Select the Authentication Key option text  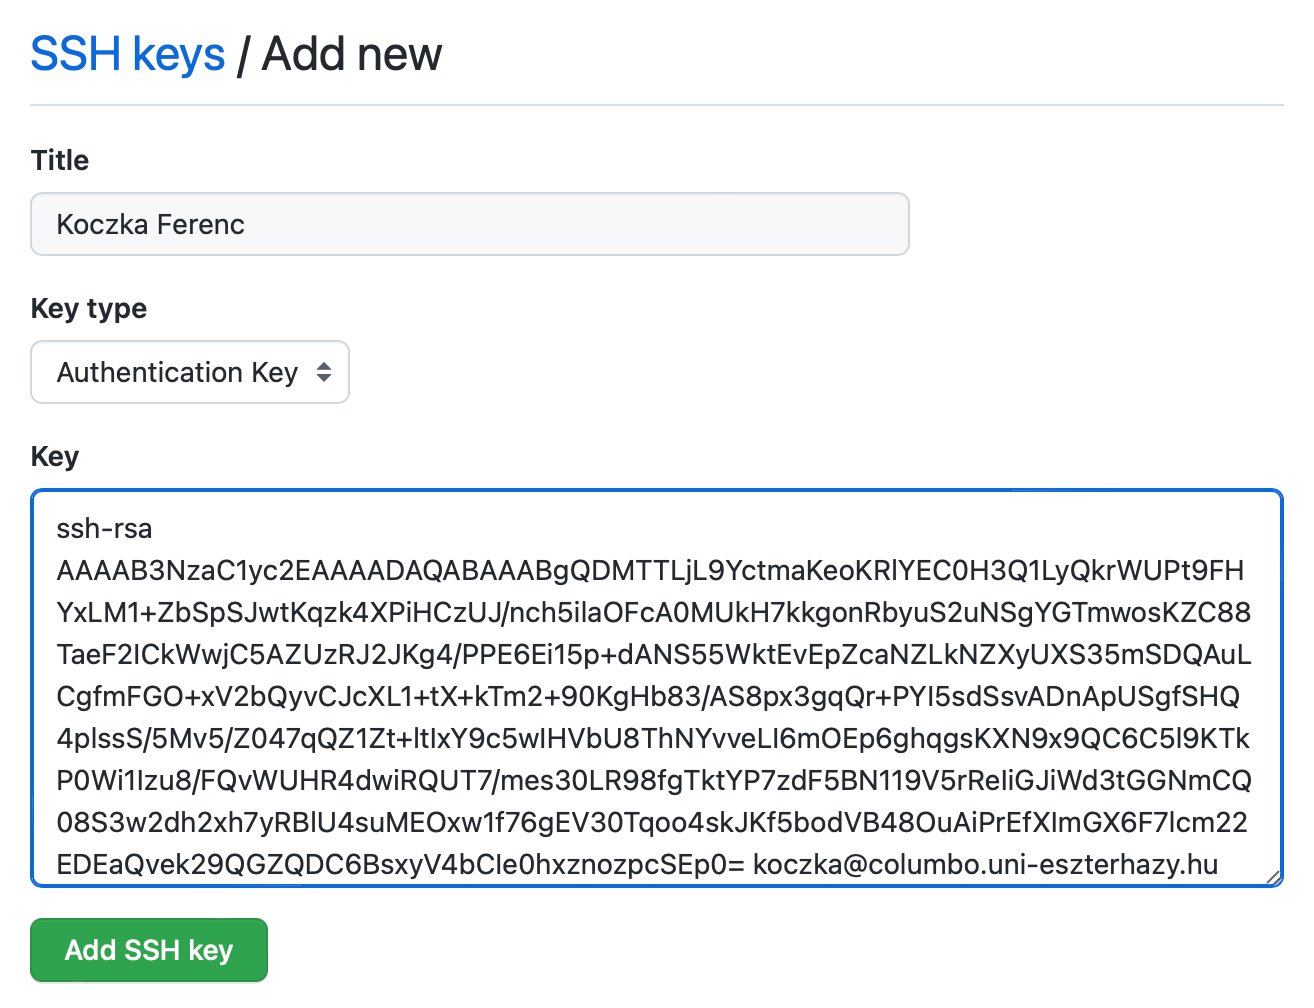pyautogui.click(x=177, y=372)
